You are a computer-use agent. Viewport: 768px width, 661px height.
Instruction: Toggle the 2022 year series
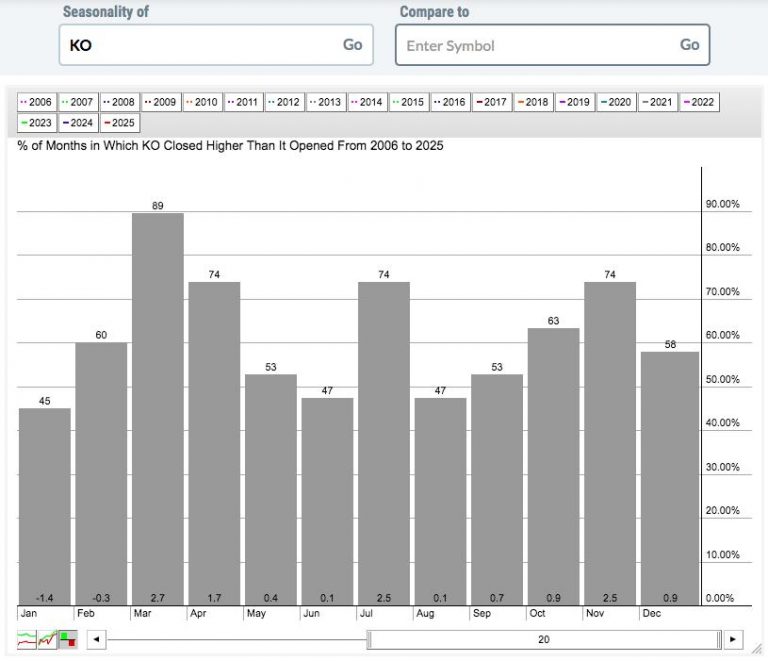(699, 102)
